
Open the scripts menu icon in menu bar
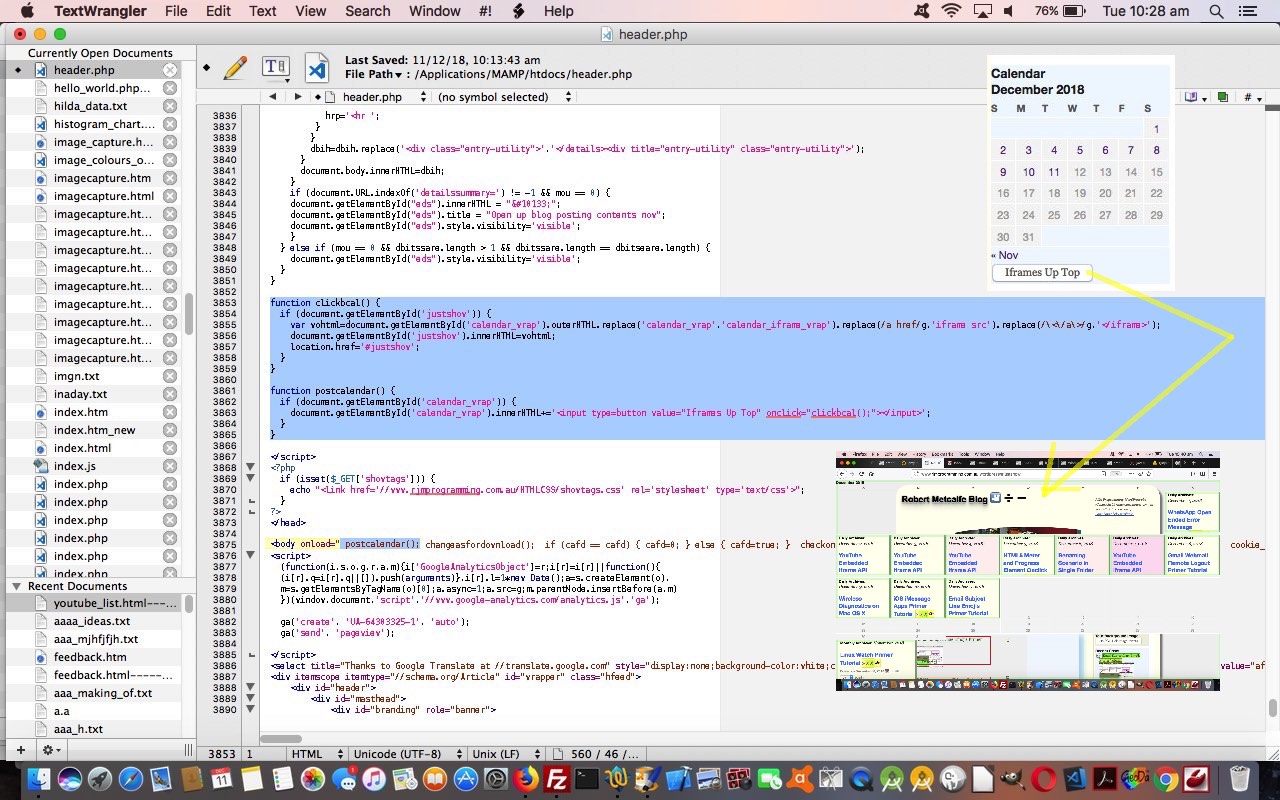click(x=518, y=11)
